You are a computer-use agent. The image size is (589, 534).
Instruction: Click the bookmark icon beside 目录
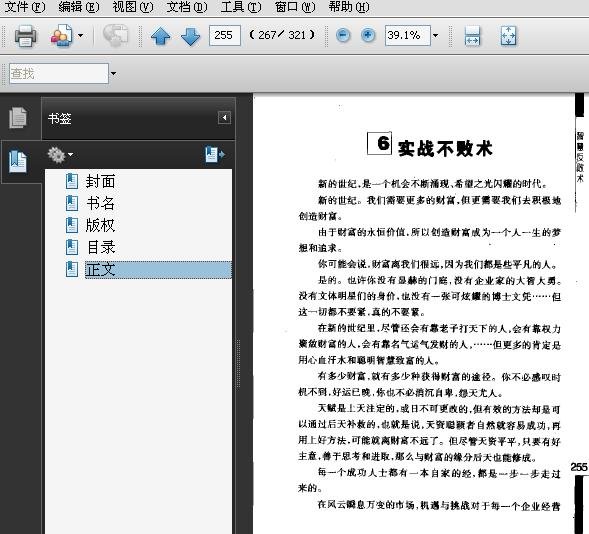tap(72, 247)
